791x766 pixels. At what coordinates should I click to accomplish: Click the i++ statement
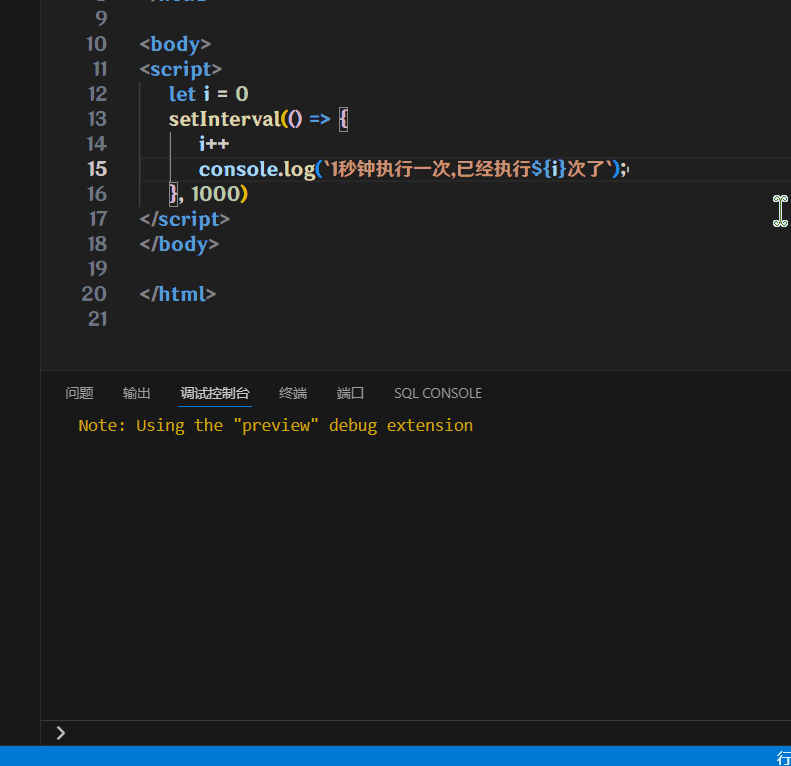click(x=214, y=144)
